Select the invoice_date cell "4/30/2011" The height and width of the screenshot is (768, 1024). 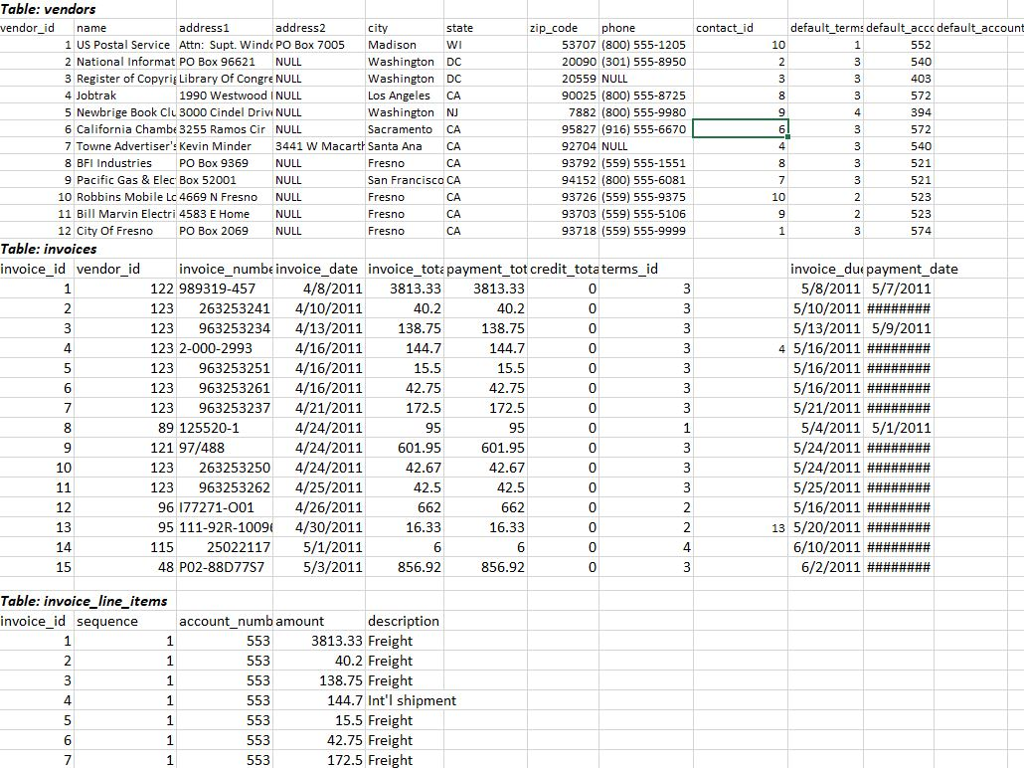tap(311, 528)
